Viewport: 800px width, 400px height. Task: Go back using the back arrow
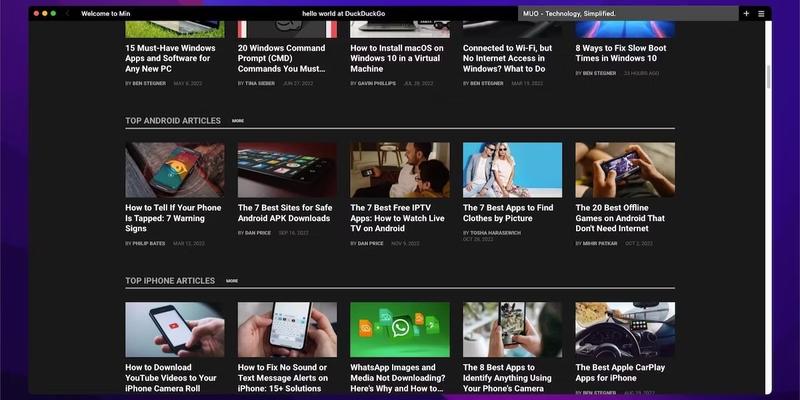(x=67, y=14)
